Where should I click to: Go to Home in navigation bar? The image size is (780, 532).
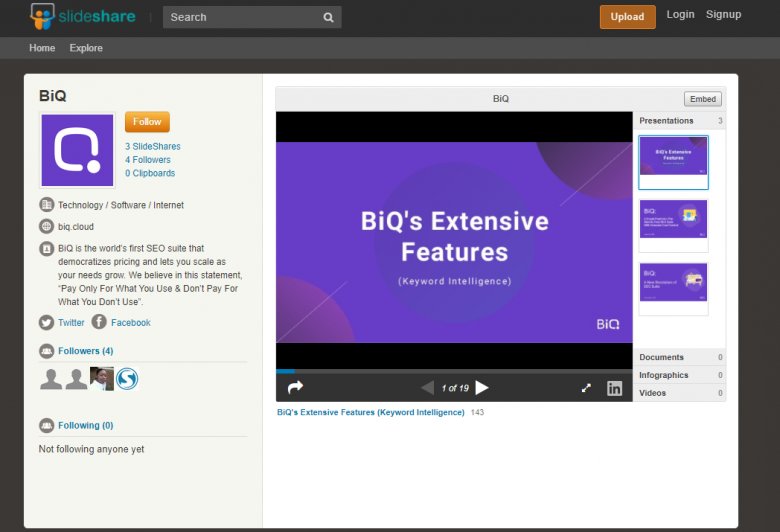[42, 48]
